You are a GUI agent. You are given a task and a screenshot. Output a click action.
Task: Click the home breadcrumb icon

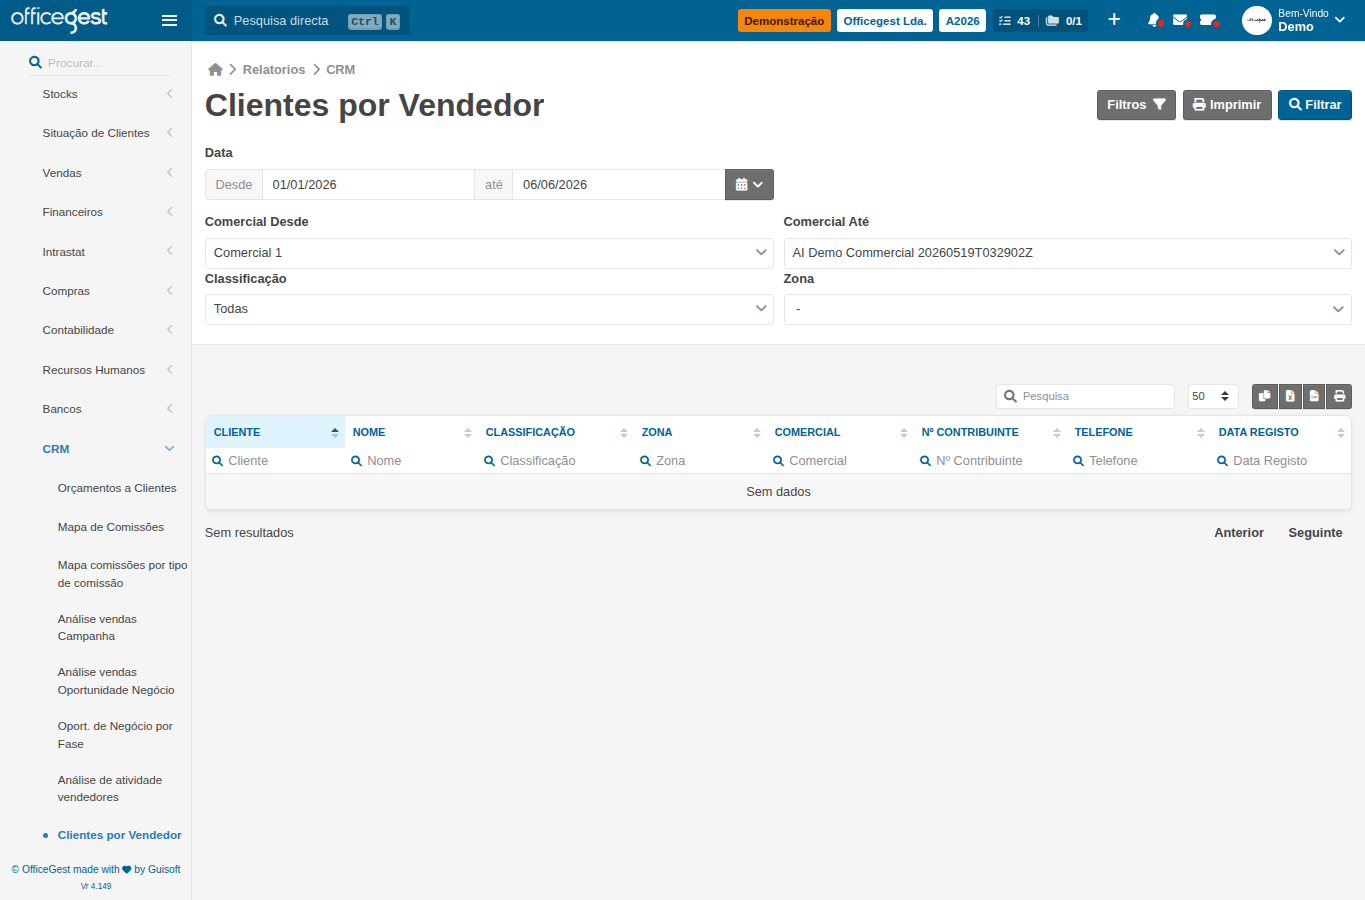click(215, 70)
